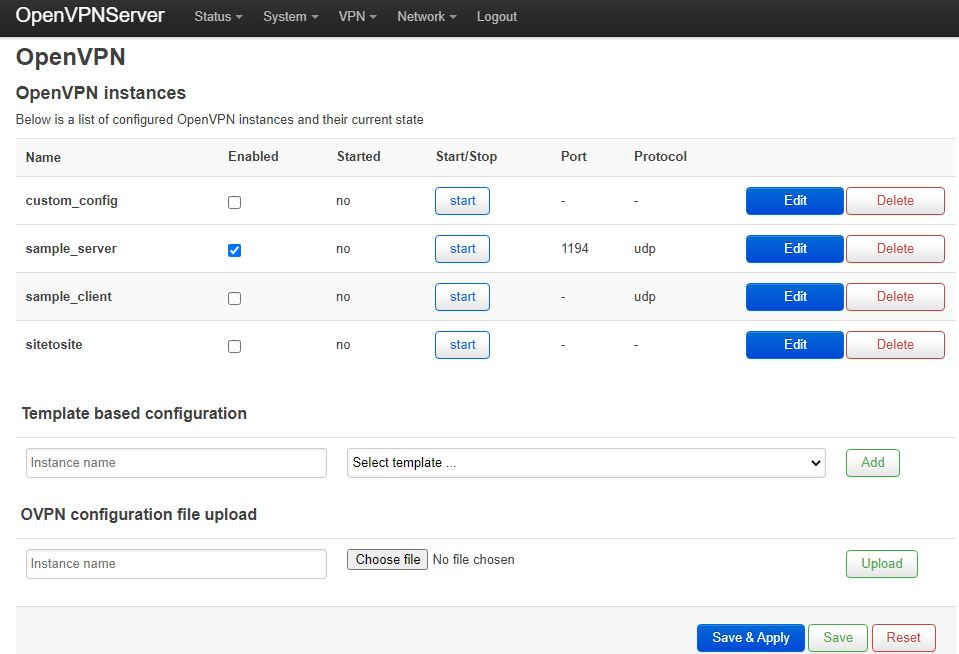The image size is (959, 654).
Task: Click the sample_server udp protocol cell
Action: 645,248
